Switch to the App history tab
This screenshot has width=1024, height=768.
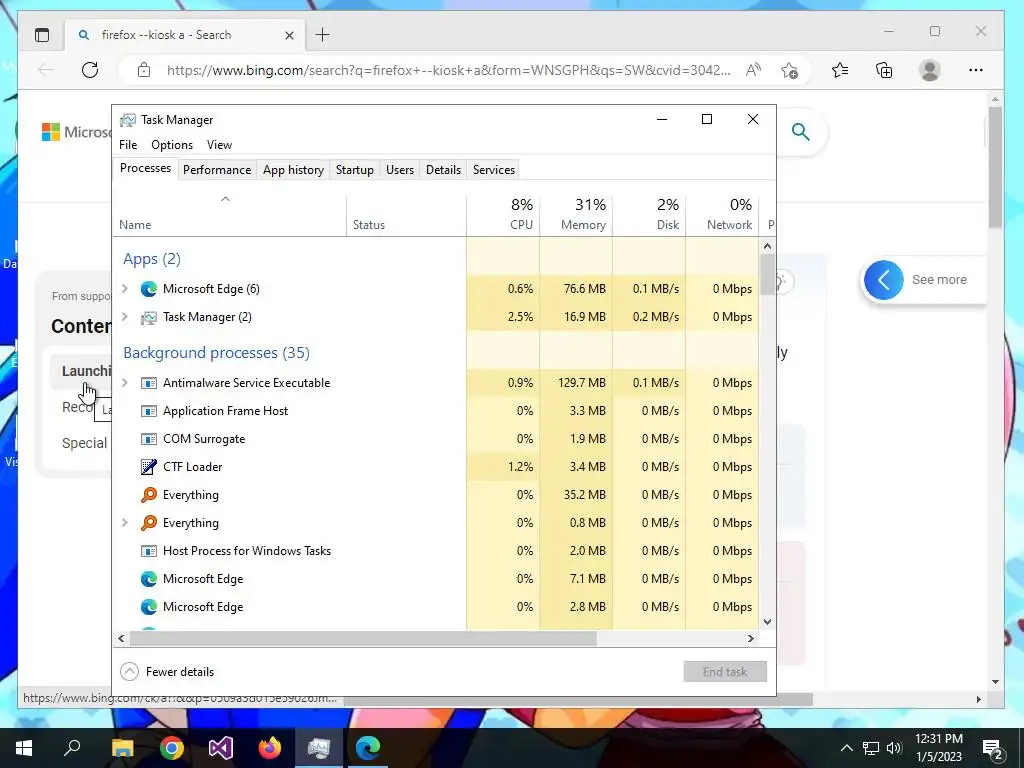(293, 170)
